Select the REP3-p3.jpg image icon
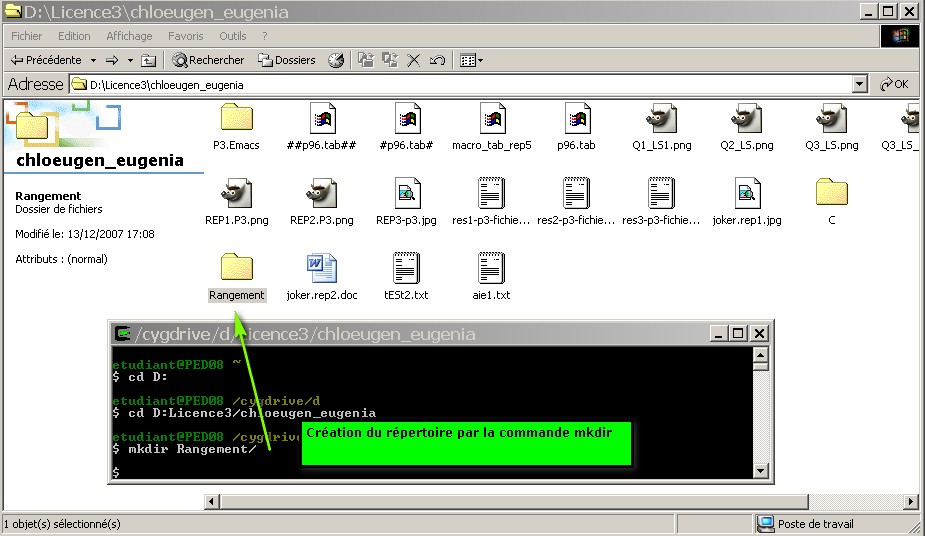 [407, 192]
